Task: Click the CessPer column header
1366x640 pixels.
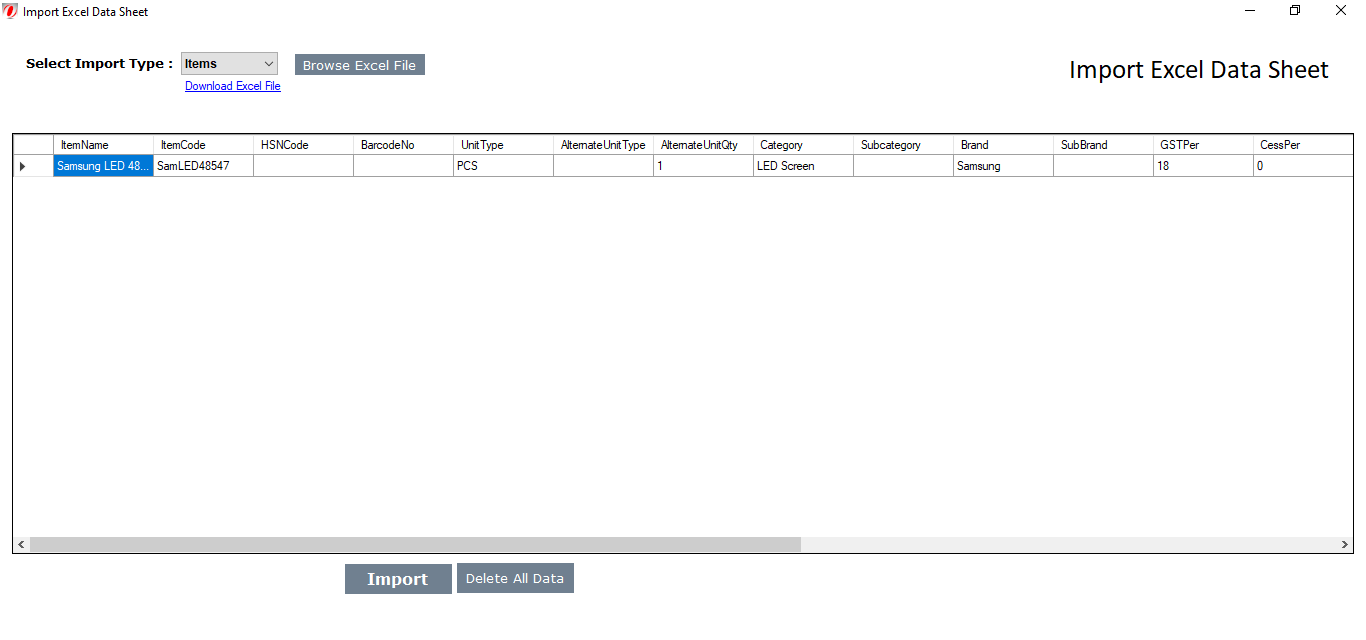Action: [x=1303, y=145]
